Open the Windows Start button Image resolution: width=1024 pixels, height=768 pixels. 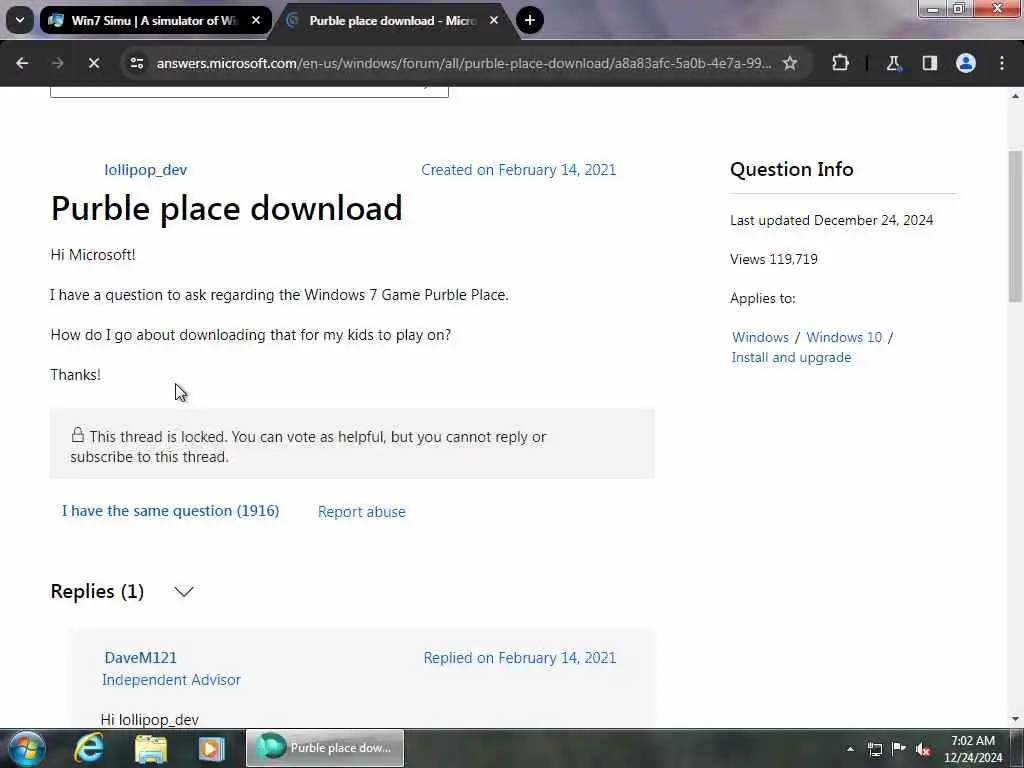pyautogui.click(x=26, y=748)
